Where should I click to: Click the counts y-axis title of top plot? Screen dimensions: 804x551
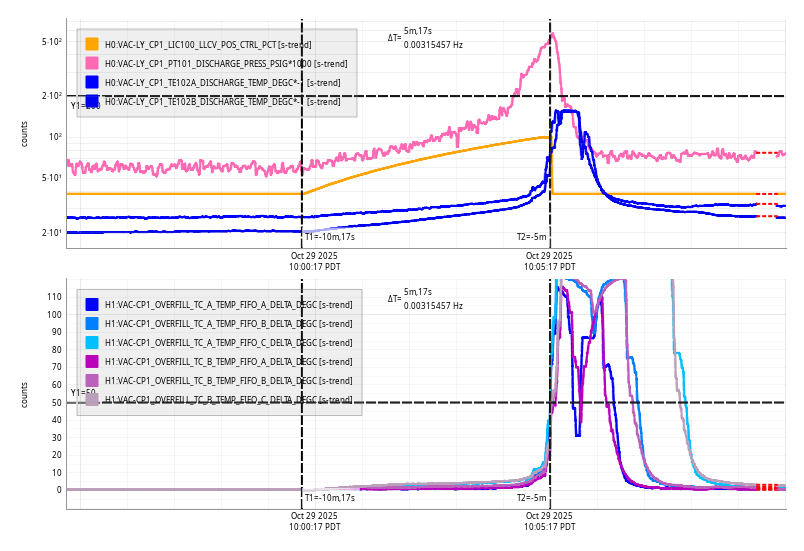click(25, 133)
